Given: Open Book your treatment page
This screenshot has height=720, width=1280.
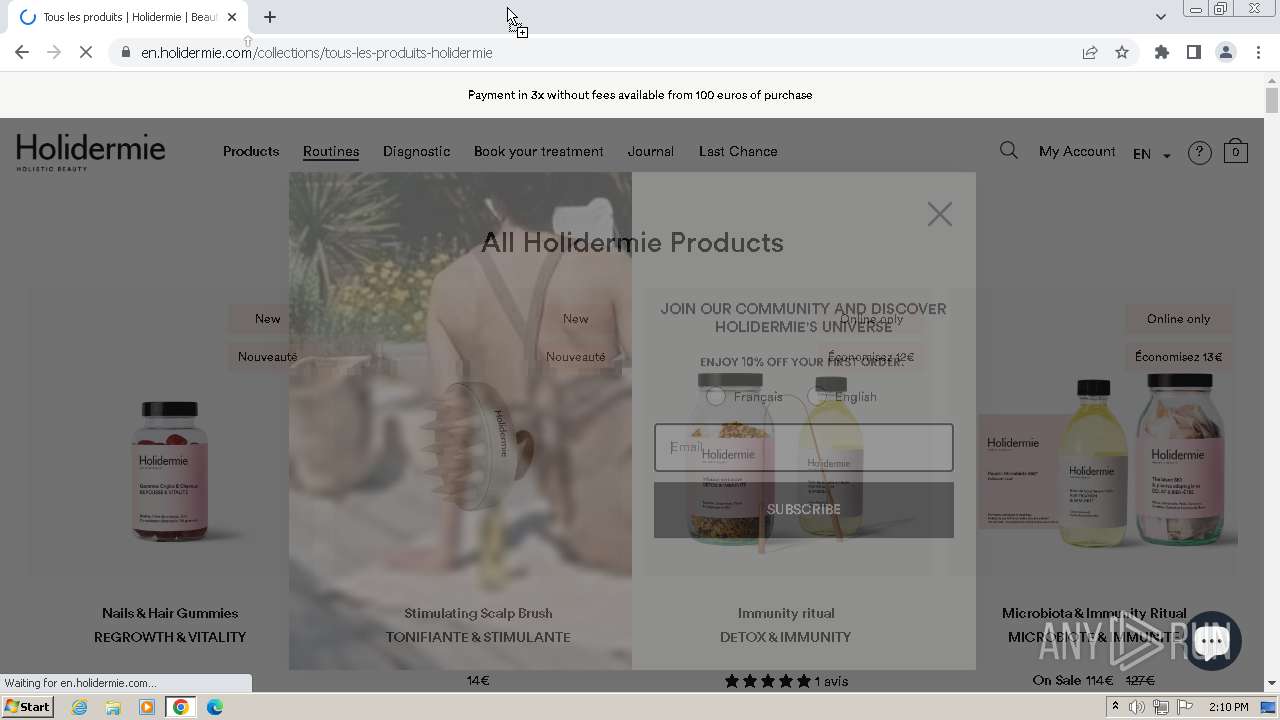Looking at the screenshot, I should (539, 151).
